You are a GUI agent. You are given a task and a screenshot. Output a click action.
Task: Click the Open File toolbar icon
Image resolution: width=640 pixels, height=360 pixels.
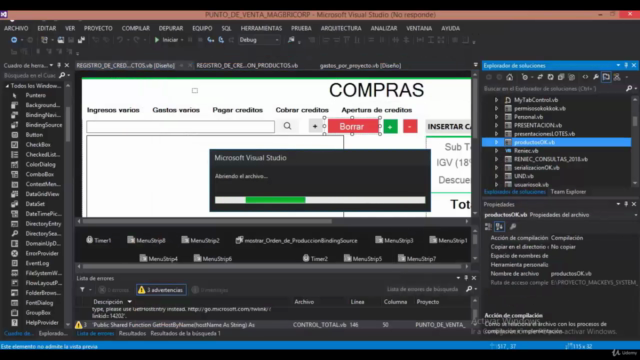60,40
